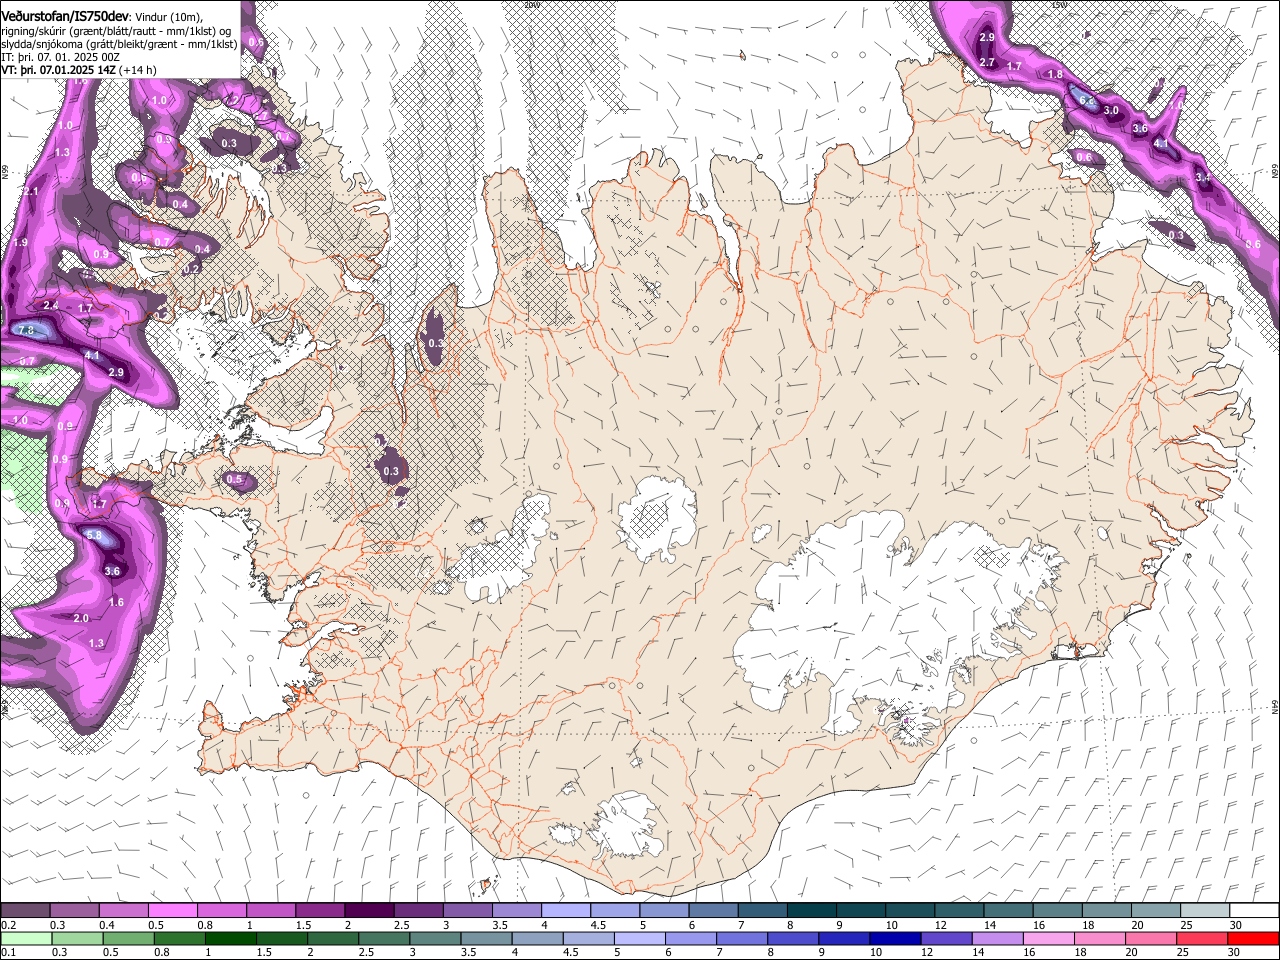The image size is (1280, 960).
Task: Click the 2.1 precipitation value
Action: (30, 191)
